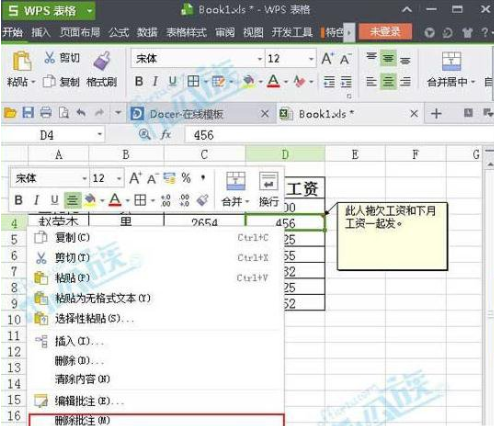Increase font size with ribbon A+ icon
This screenshot has width=494, height=426.
pos(327,59)
